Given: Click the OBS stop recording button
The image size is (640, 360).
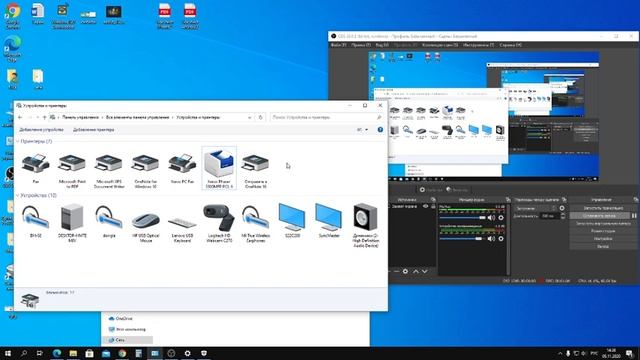Looking at the screenshot, I should coord(599,216).
